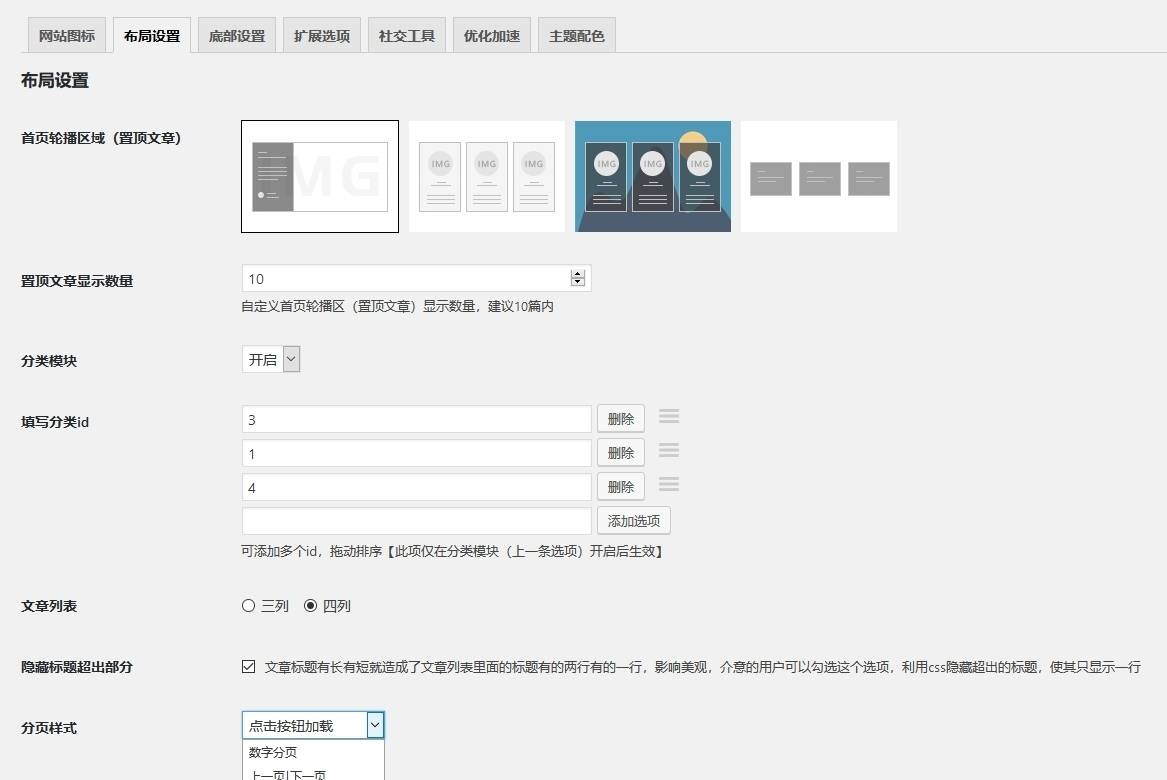Select the three gray boxes carousel layout

point(819,177)
